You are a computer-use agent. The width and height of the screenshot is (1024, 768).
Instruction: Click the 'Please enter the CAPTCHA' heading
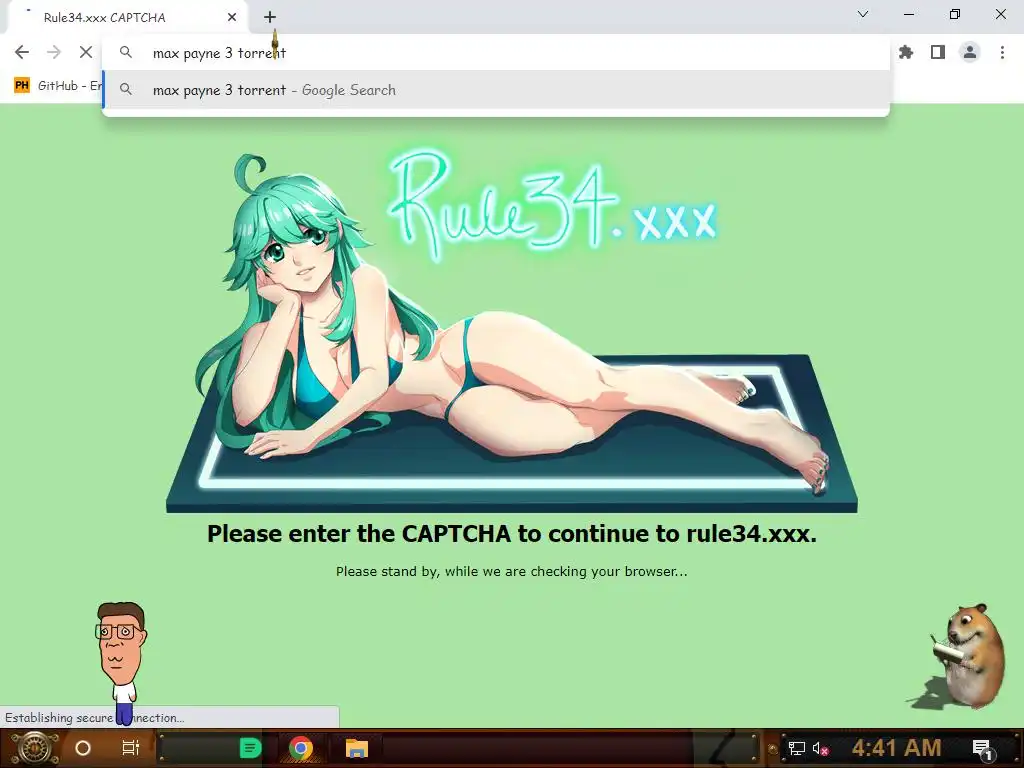tap(512, 534)
